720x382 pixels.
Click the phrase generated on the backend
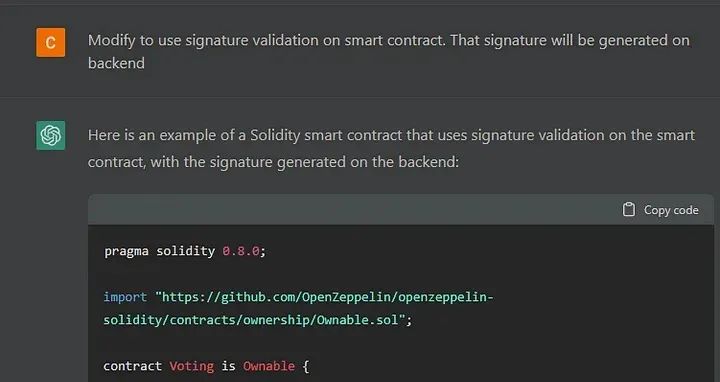366,162
